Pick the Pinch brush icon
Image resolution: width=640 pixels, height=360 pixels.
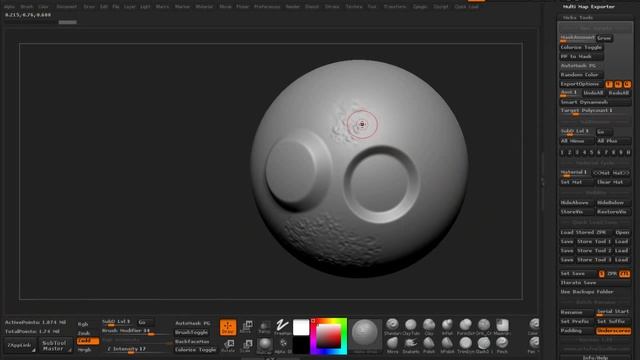pyautogui.click(x=502, y=345)
